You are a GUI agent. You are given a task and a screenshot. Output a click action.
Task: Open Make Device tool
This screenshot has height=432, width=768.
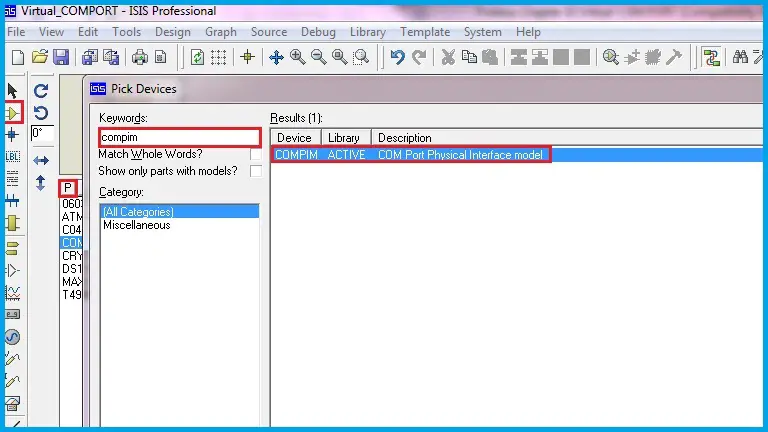[632, 57]
